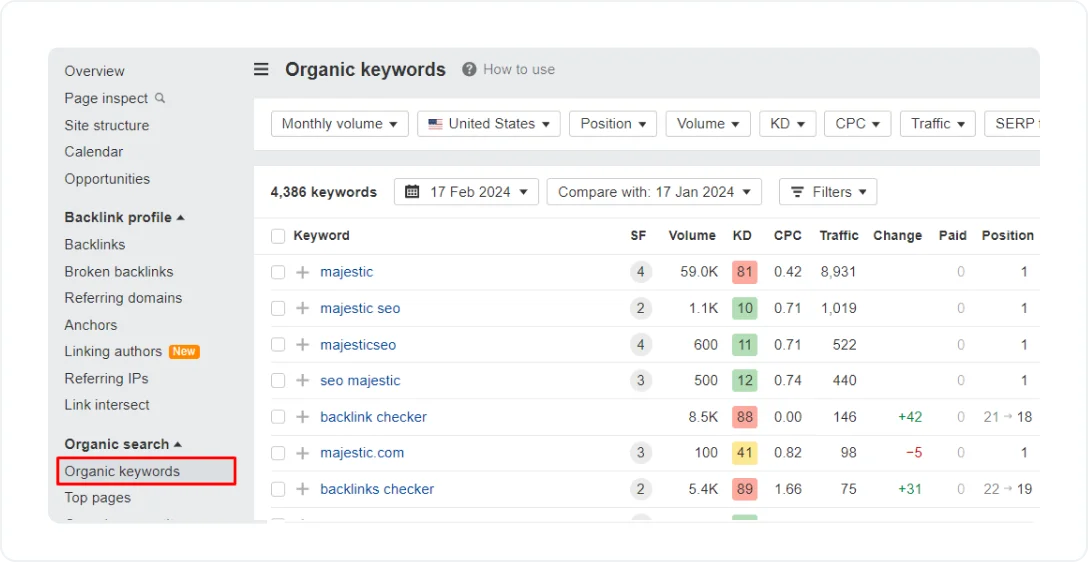1088x562 pixels.
Task: Open the majestic seo keyword link
Action: 360,308
